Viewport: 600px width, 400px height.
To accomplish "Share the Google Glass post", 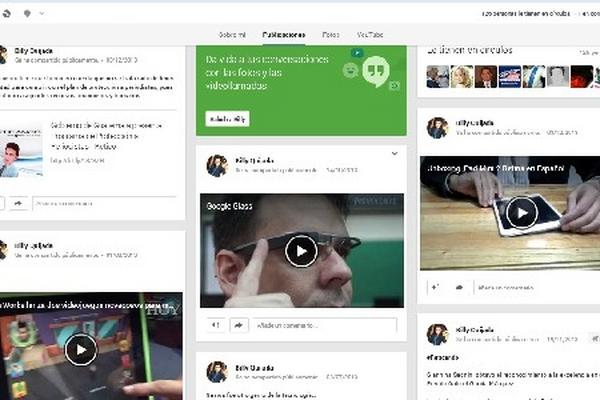I will coord(239,325).
